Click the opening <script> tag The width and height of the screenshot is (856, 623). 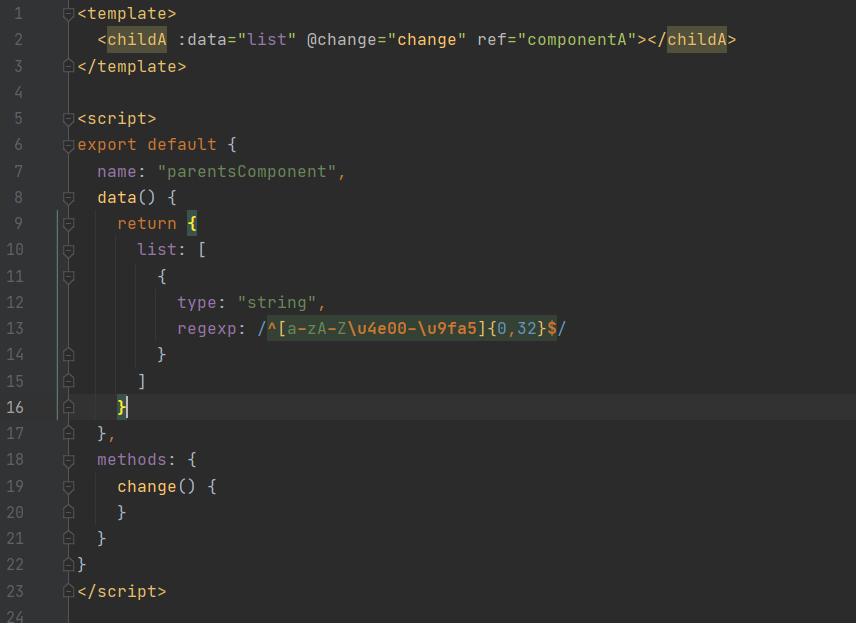coord(117,118)
